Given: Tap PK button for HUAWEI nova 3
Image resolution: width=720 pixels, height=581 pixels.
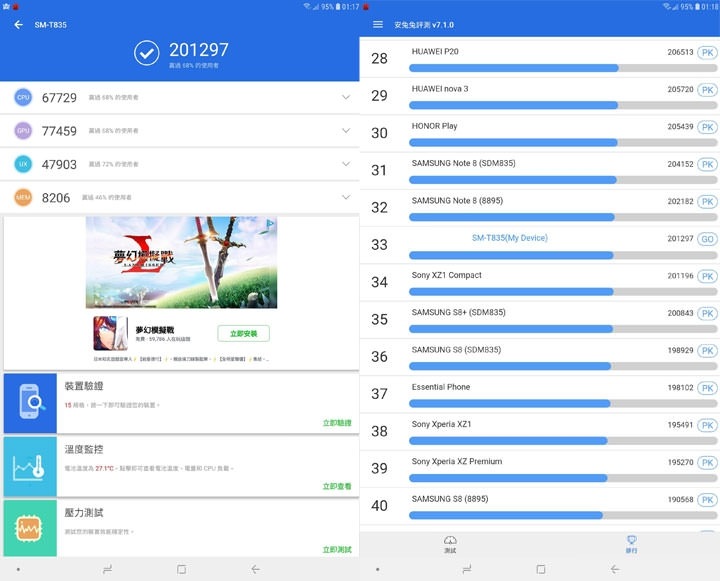Looking at the screenshot, I should coord(707,90).
